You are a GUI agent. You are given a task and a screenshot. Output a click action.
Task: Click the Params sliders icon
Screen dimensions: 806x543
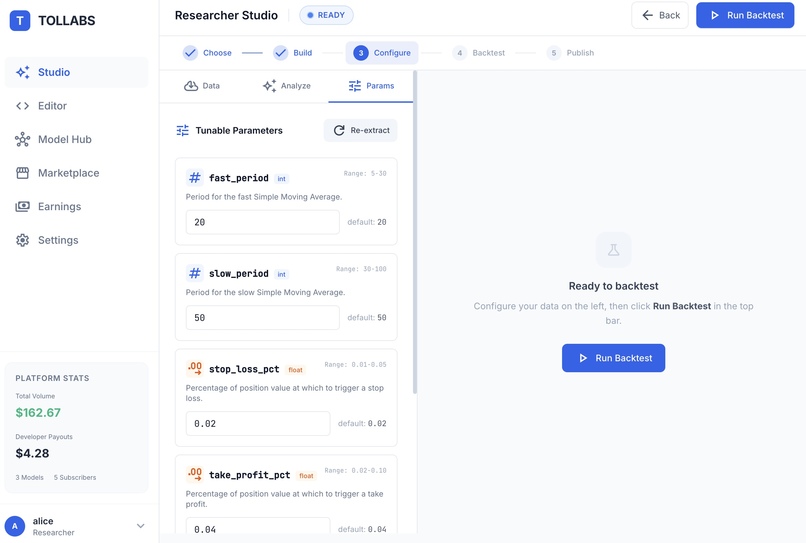(355, 86)
